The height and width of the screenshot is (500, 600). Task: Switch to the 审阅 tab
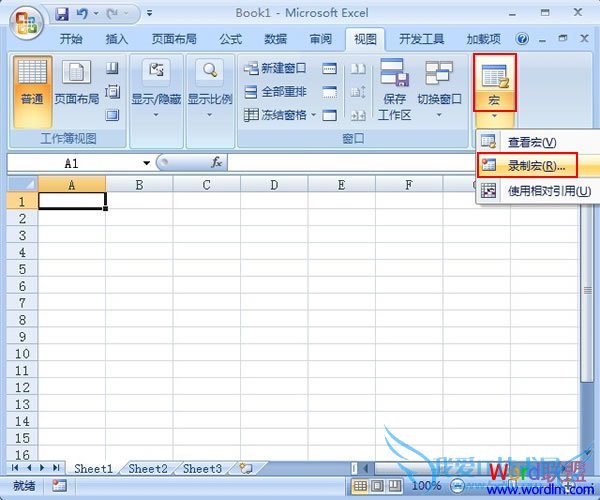[321, 39]
